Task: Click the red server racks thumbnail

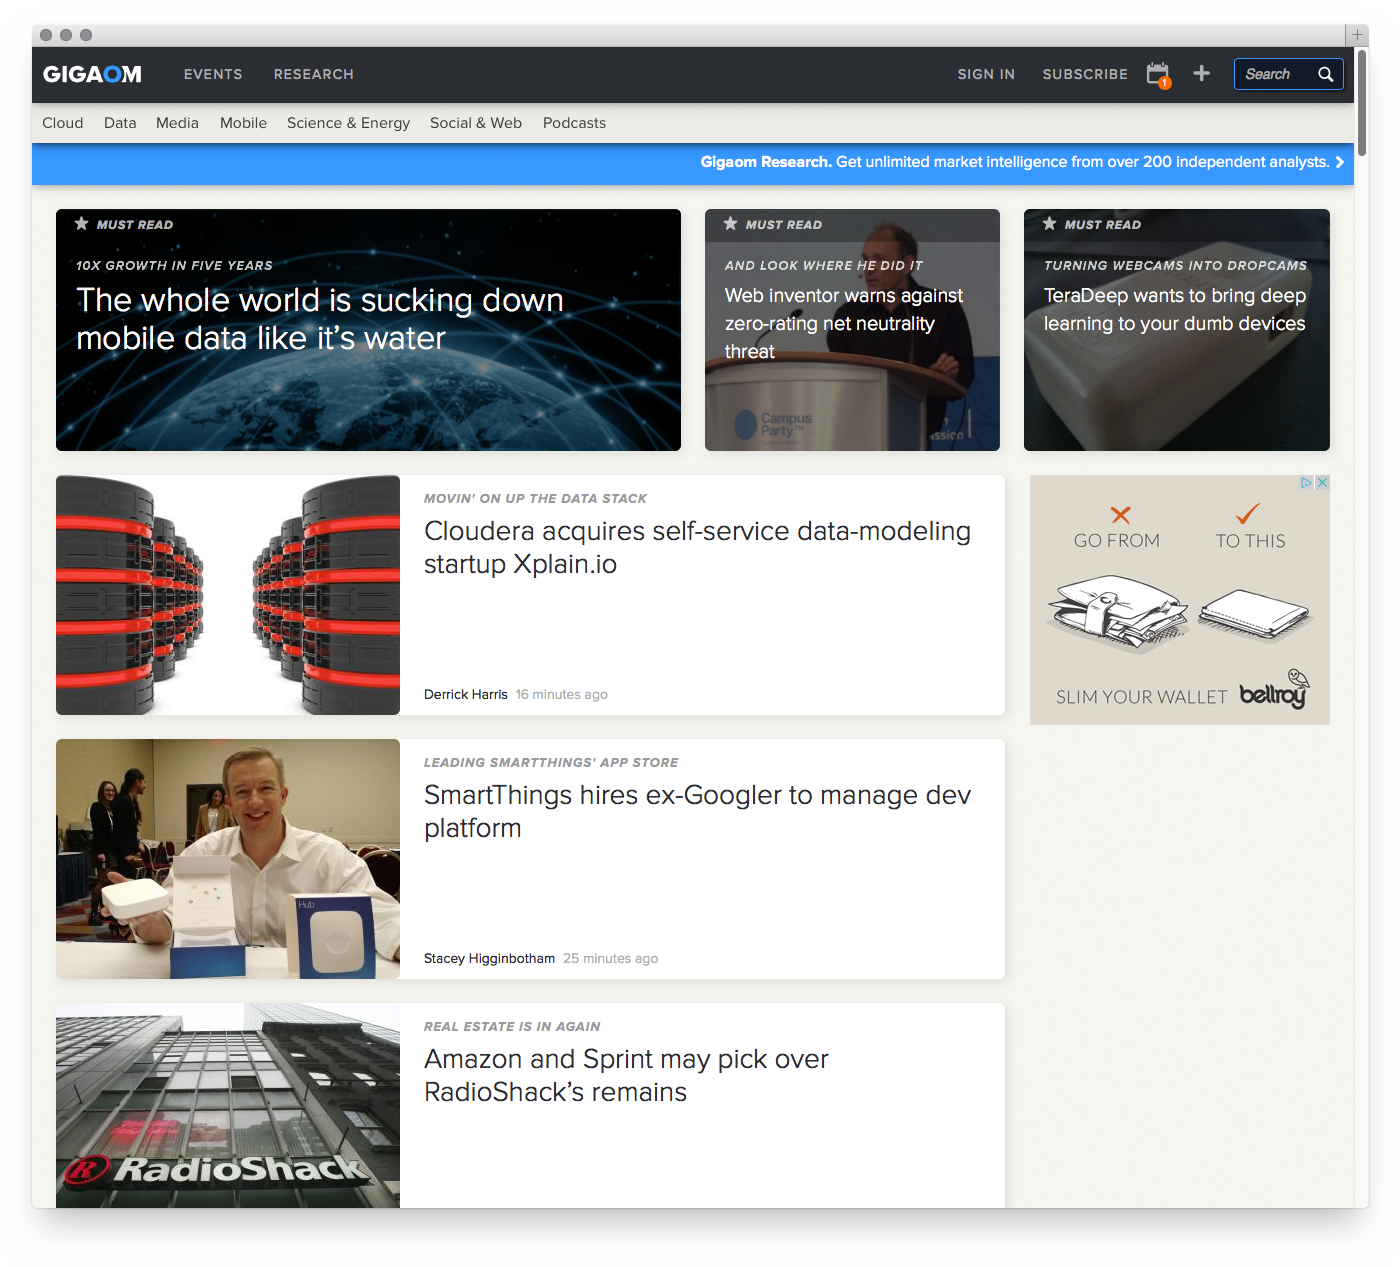Action: pyautogui.click(x=228, y=595)
